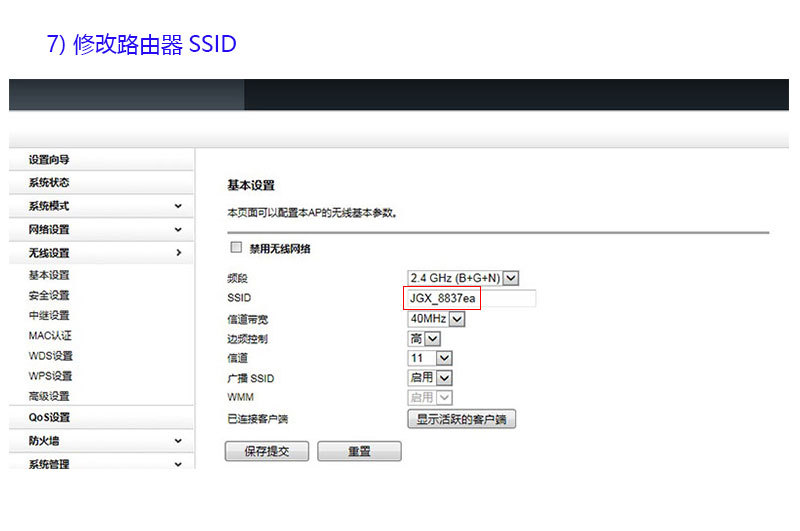Collapse the 无线设置 sidebar arrow
Viewport: 800px width, 531px height.
tap(178, 254)
